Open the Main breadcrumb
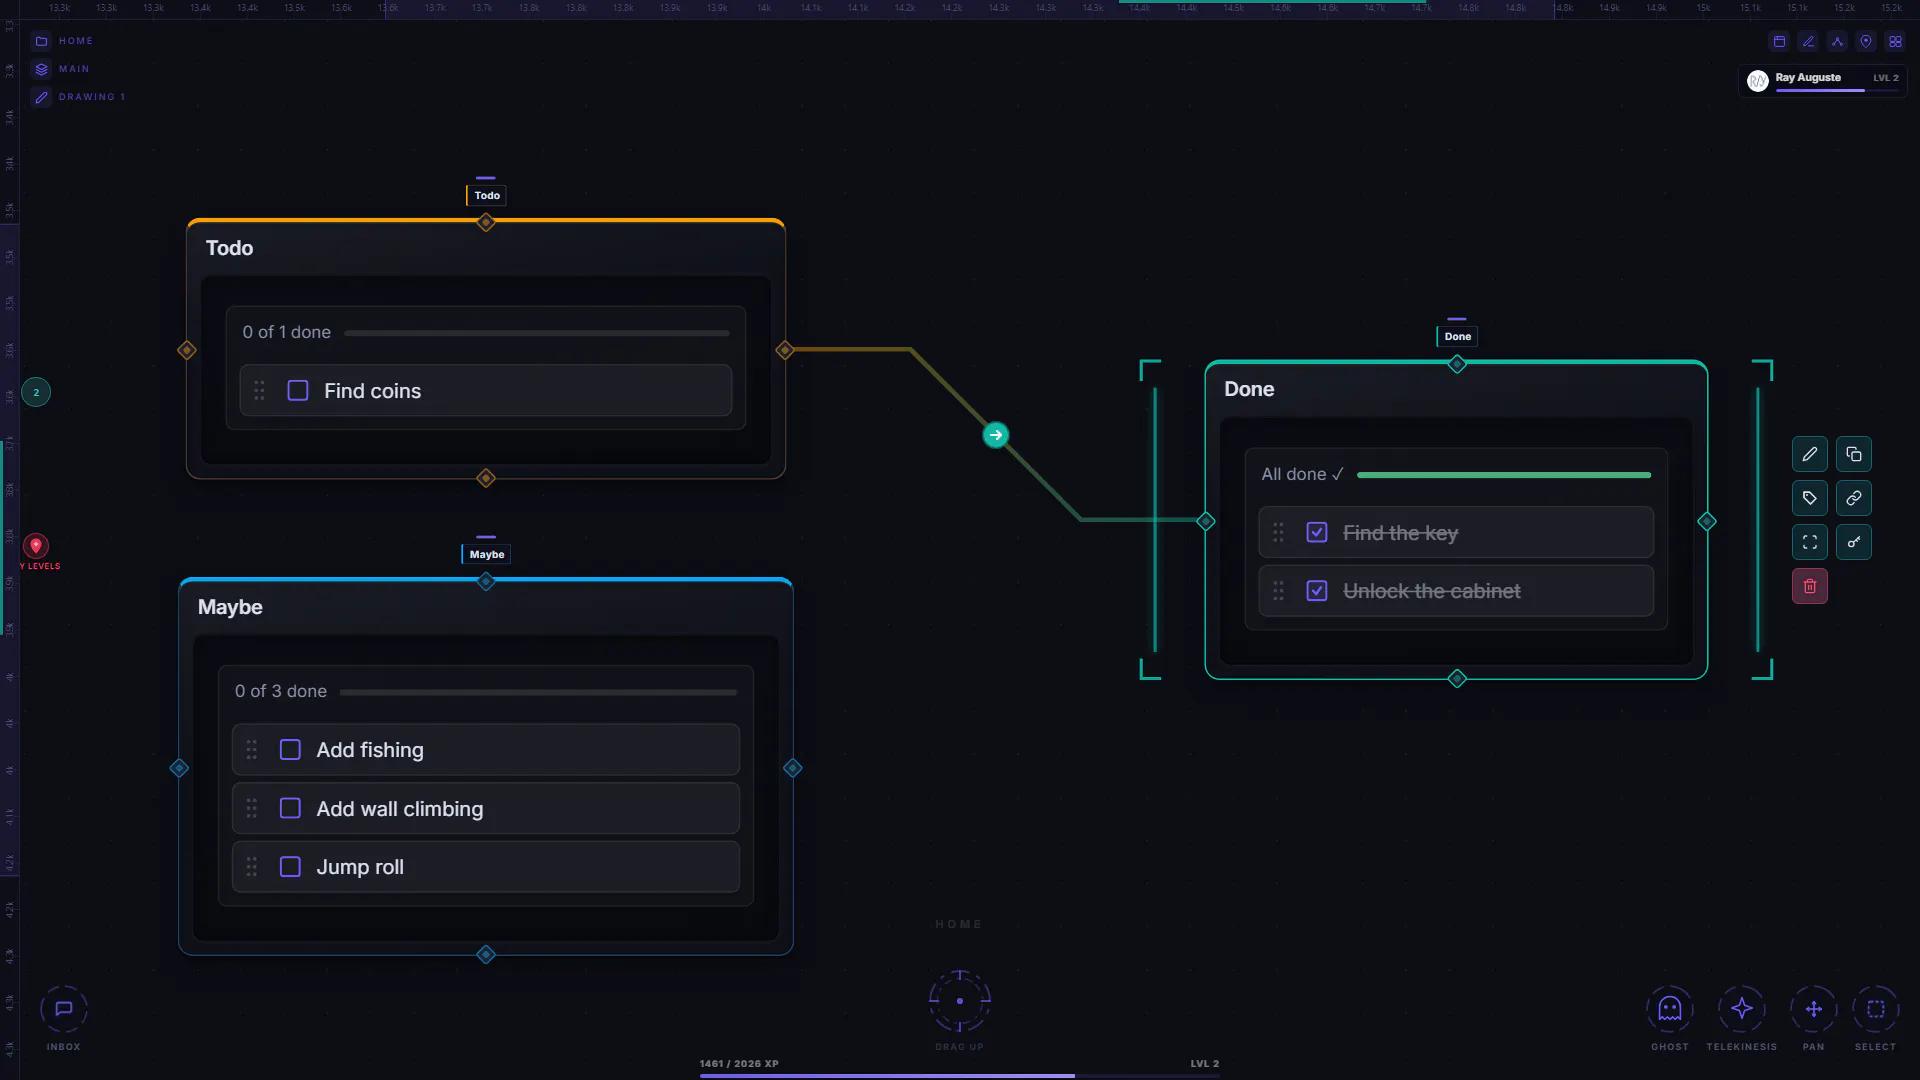The image size is (1920, 1080). coord(62,69)
